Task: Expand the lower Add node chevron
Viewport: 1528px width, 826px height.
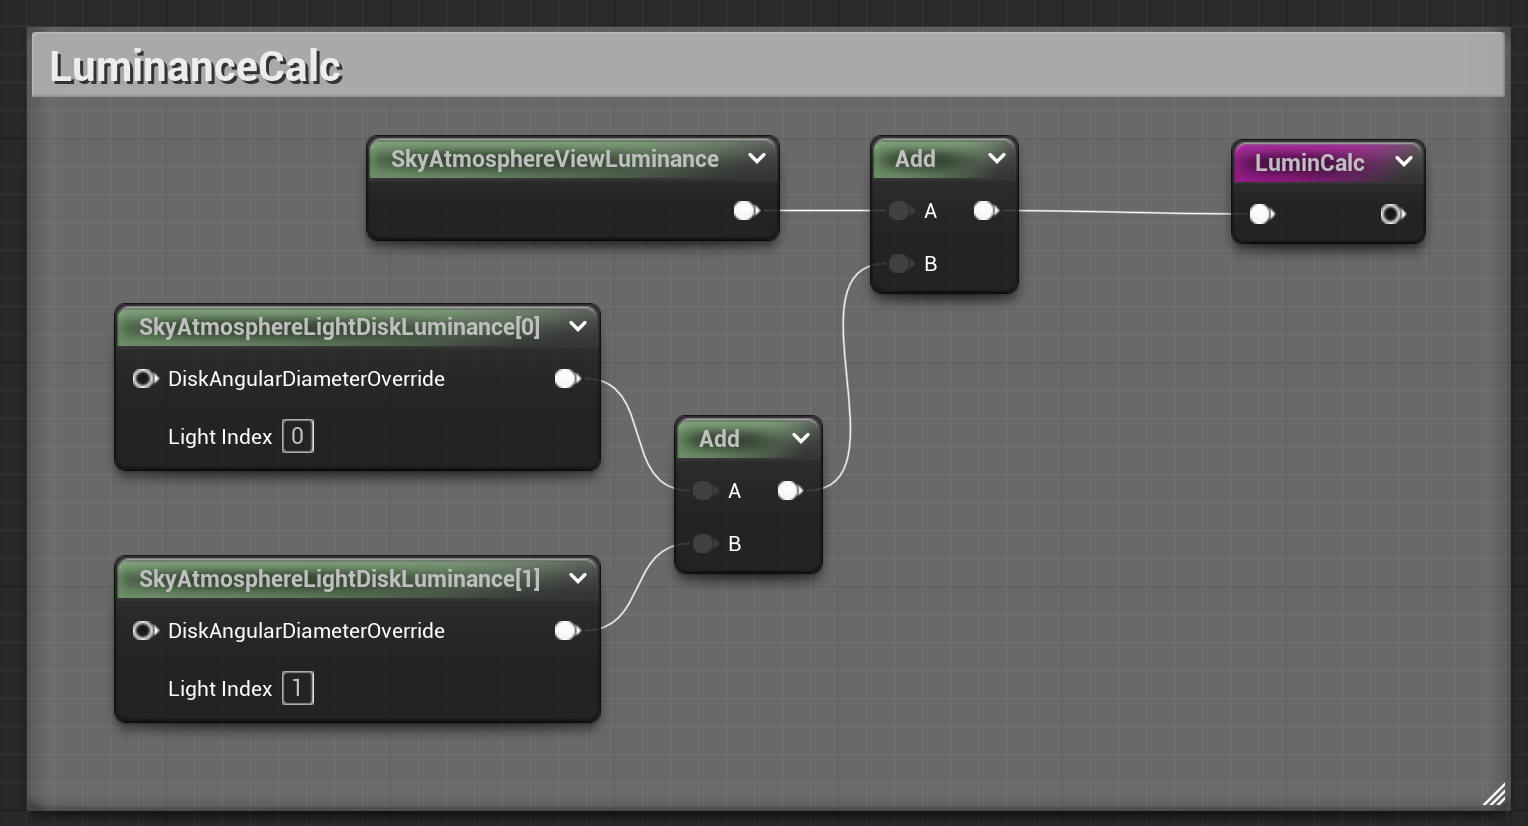Action: pos(800,438)
